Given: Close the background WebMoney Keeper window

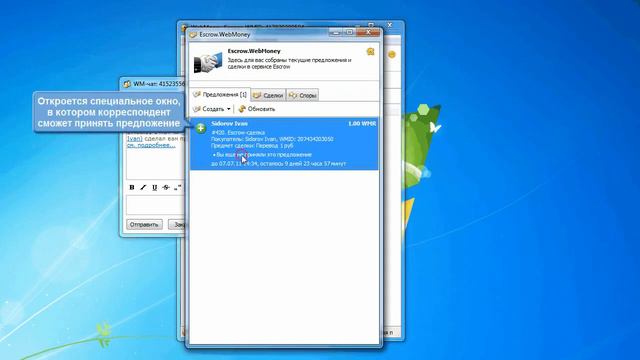Looking at the screenshot, I should (390, 25).
